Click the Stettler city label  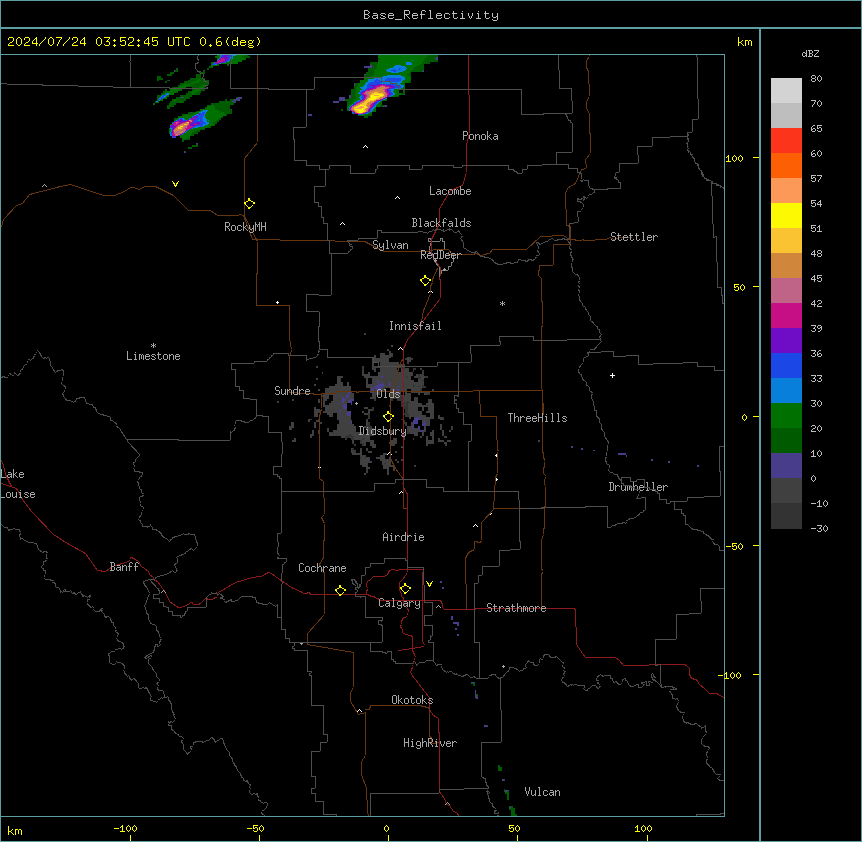(x=634, y=237)
